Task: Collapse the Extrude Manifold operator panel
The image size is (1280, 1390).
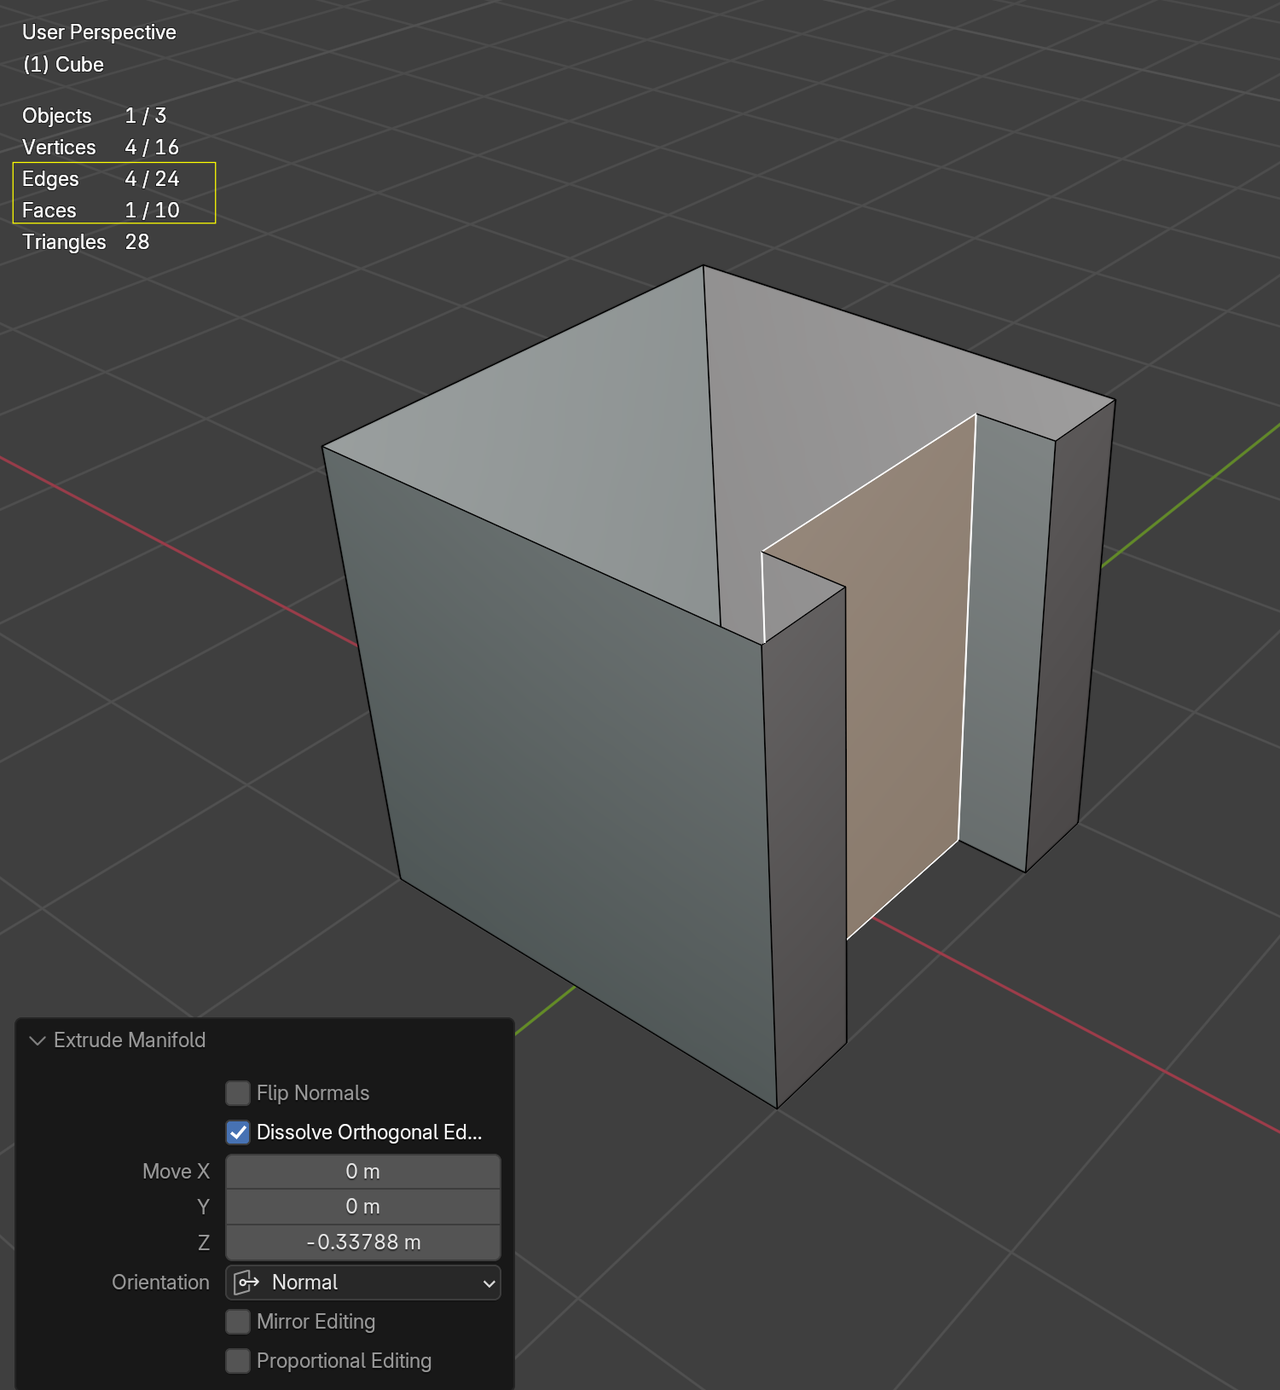Action: coord(38,1040)
